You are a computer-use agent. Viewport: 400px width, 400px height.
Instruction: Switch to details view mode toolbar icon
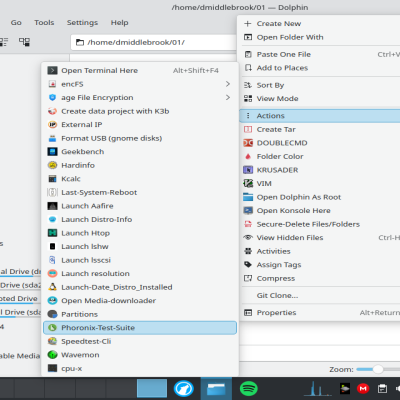[24, 42]
